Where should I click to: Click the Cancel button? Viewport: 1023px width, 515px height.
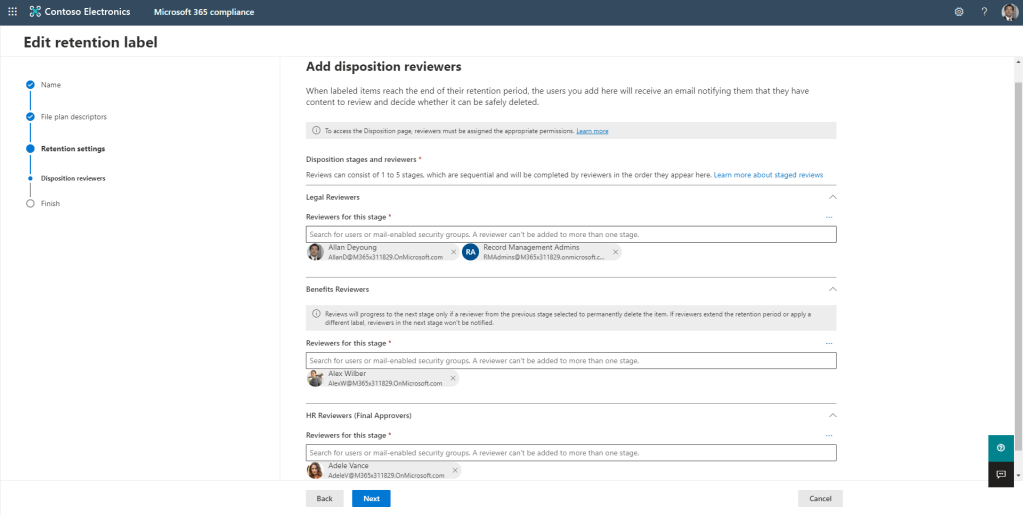tap(820, 498)
